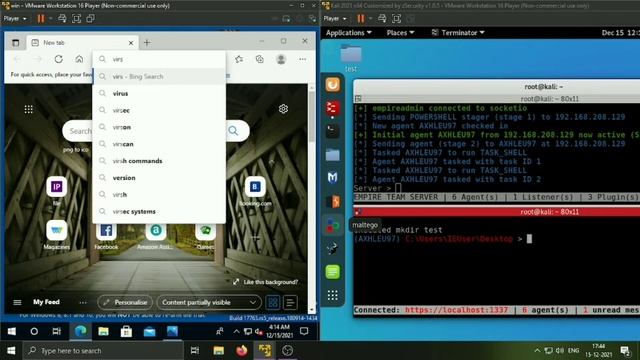The image size is (640, 360).
Task: Select the 'virus' search suggestion
Action: (x=159, y=93)
